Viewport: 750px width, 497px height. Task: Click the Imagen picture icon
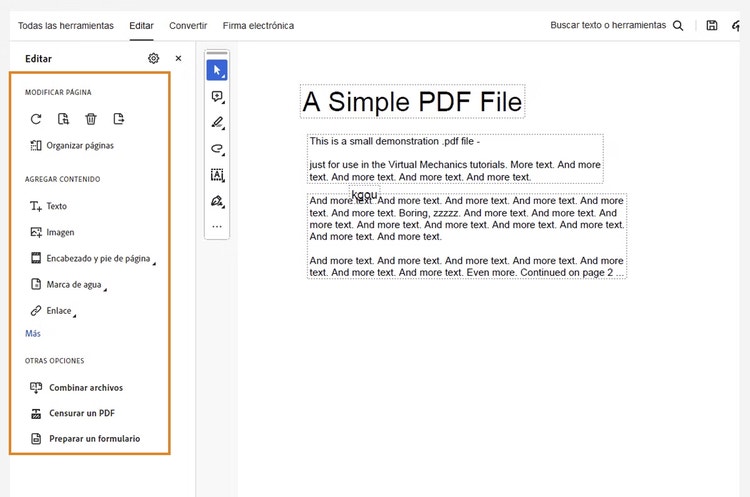click(36, 232)
